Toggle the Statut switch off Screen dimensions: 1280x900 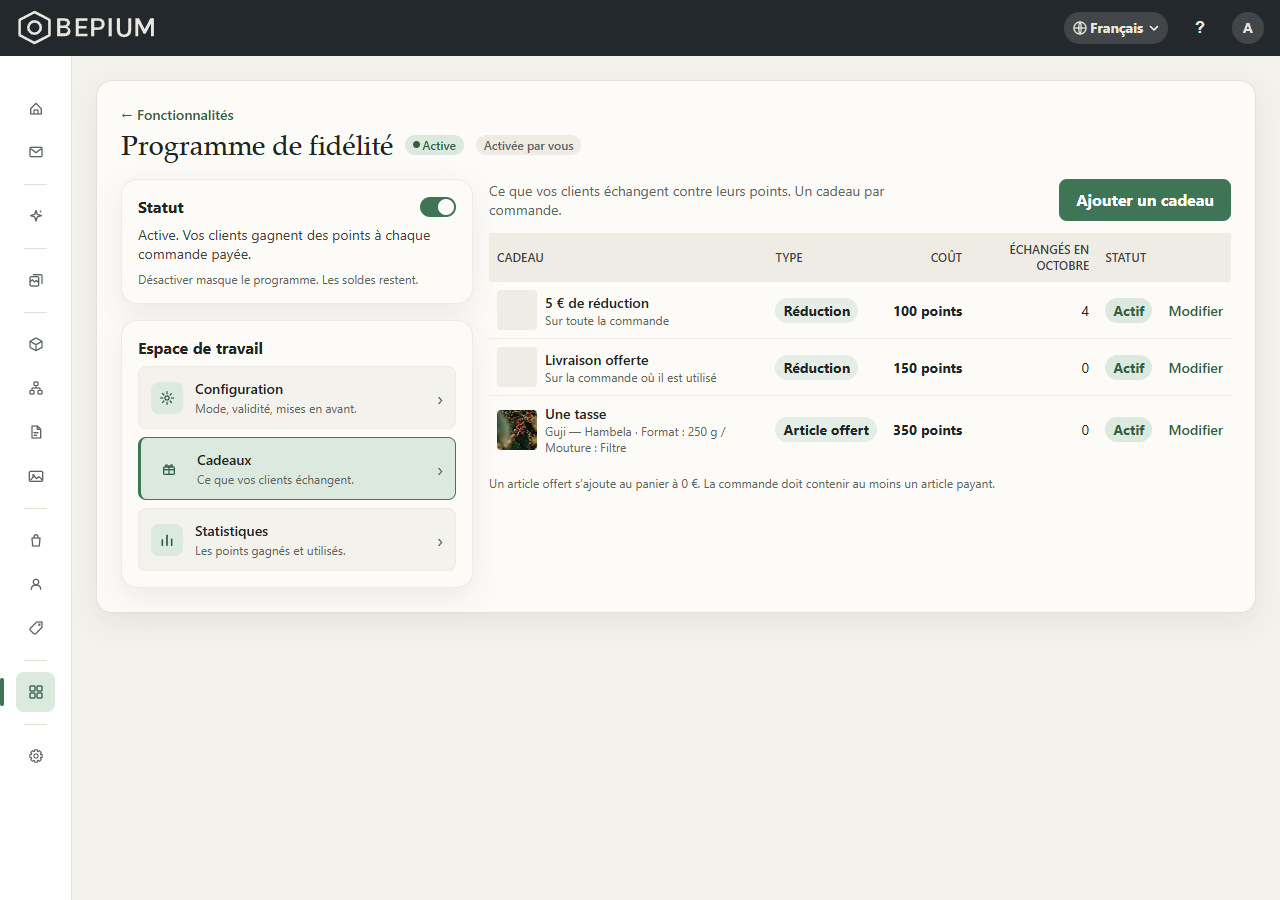(x=438, y=207)
